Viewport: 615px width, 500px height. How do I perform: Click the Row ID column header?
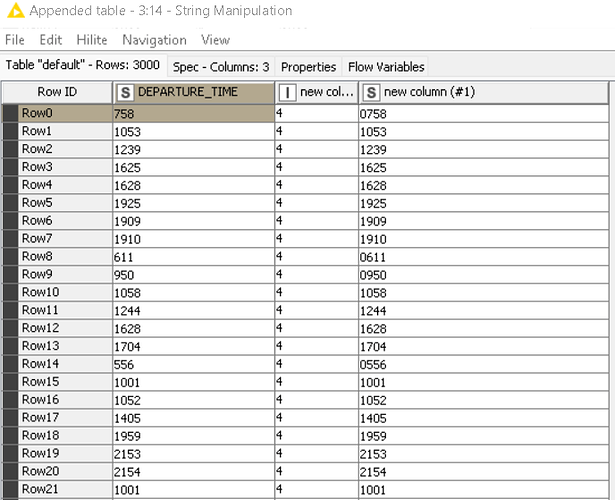pyautogui.click(x=57, y=92)
